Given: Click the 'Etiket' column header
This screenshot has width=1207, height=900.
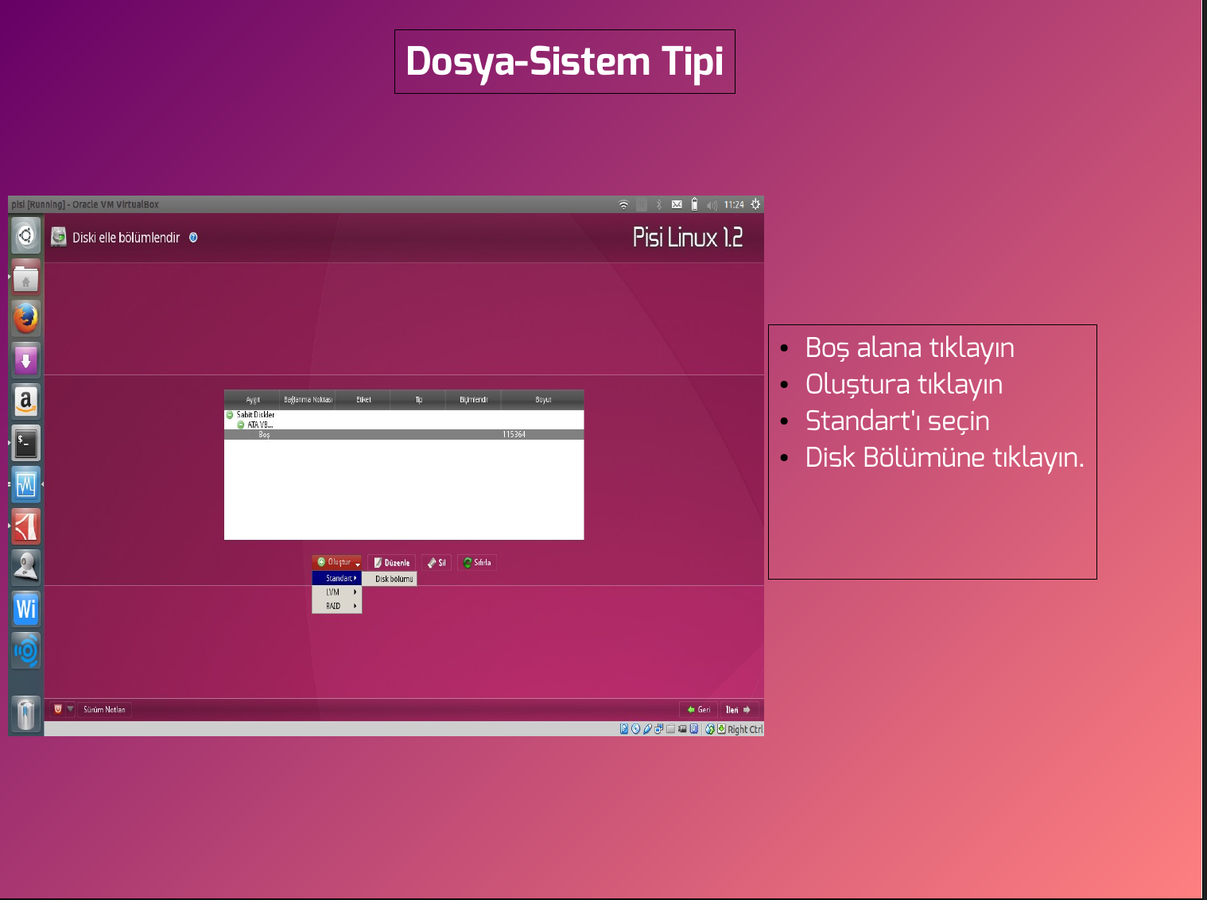Looking at the screenshot, I should pos(363,399).
